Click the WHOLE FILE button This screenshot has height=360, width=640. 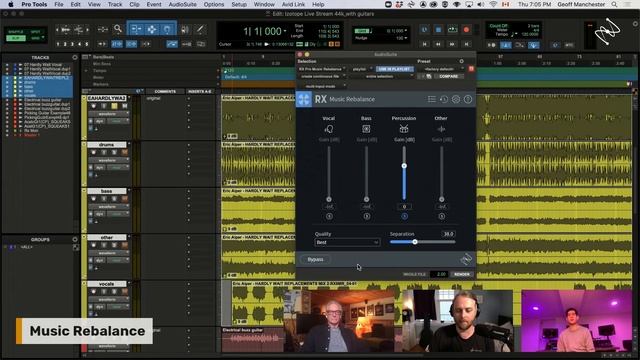click(x=414, y=274)
